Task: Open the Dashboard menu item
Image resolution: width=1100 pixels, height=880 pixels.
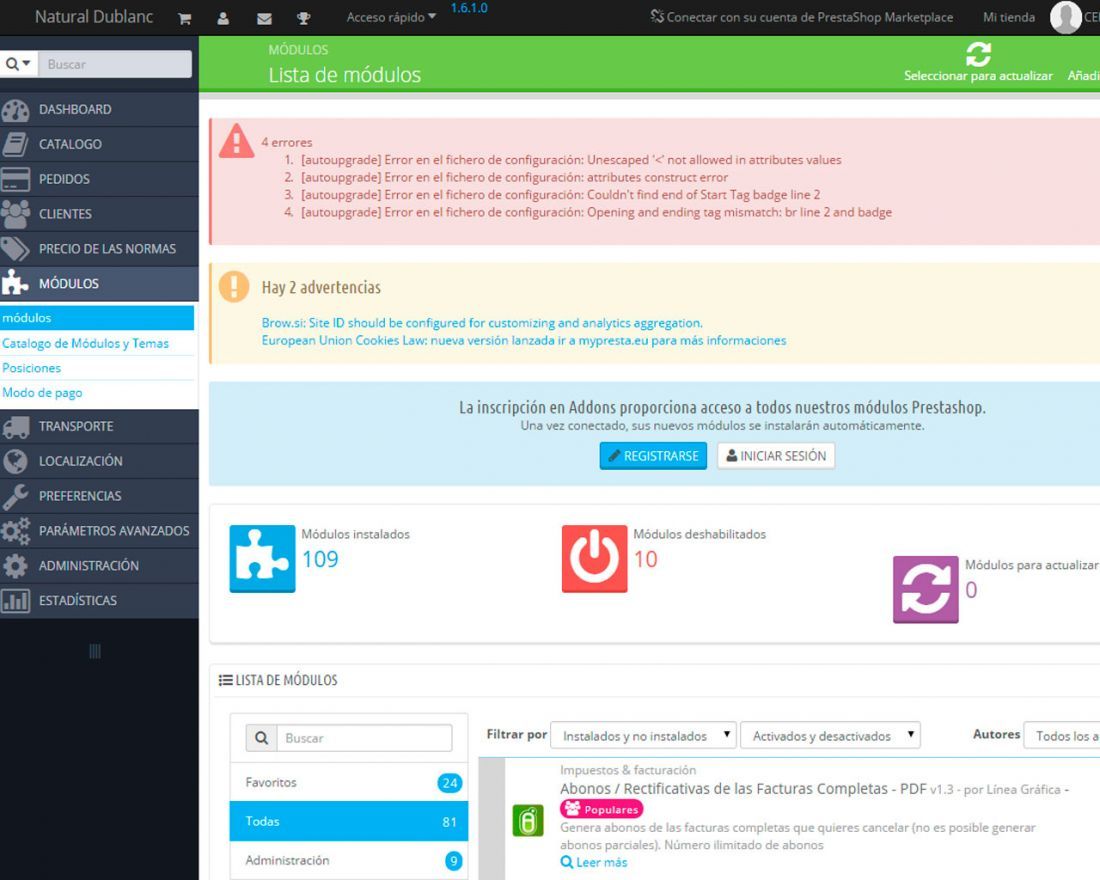Action: (x=99, y=109)
